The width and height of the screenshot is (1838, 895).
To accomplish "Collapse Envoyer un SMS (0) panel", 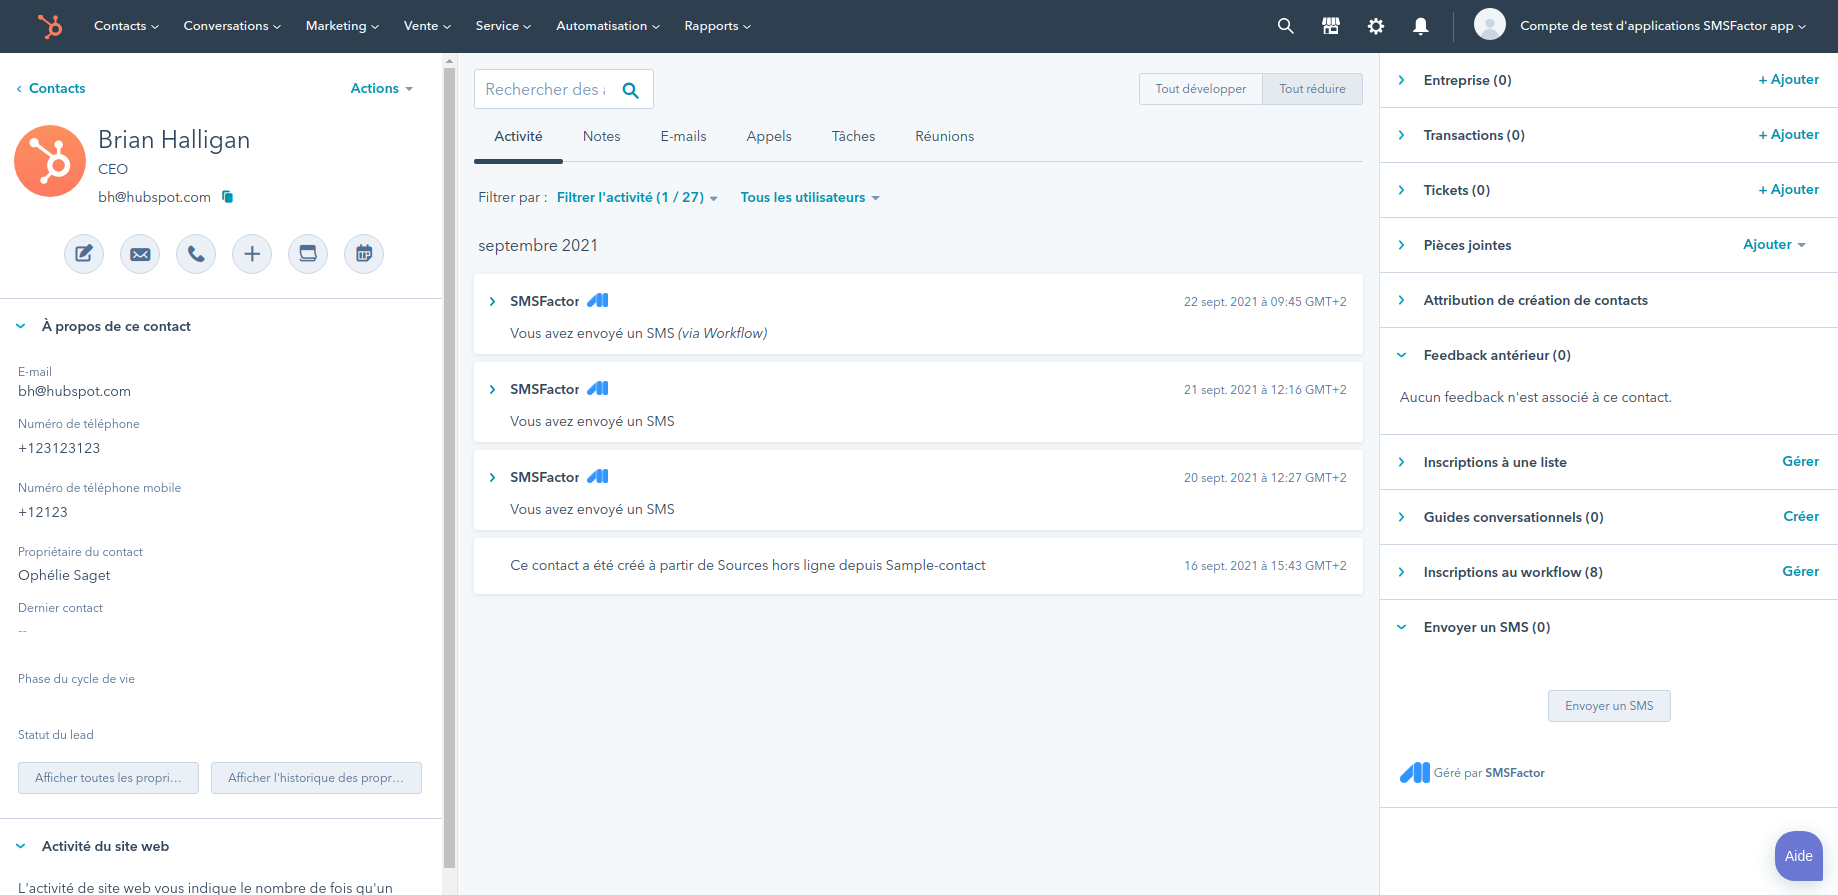I will pyautogui.click(x=1402, y=627).
